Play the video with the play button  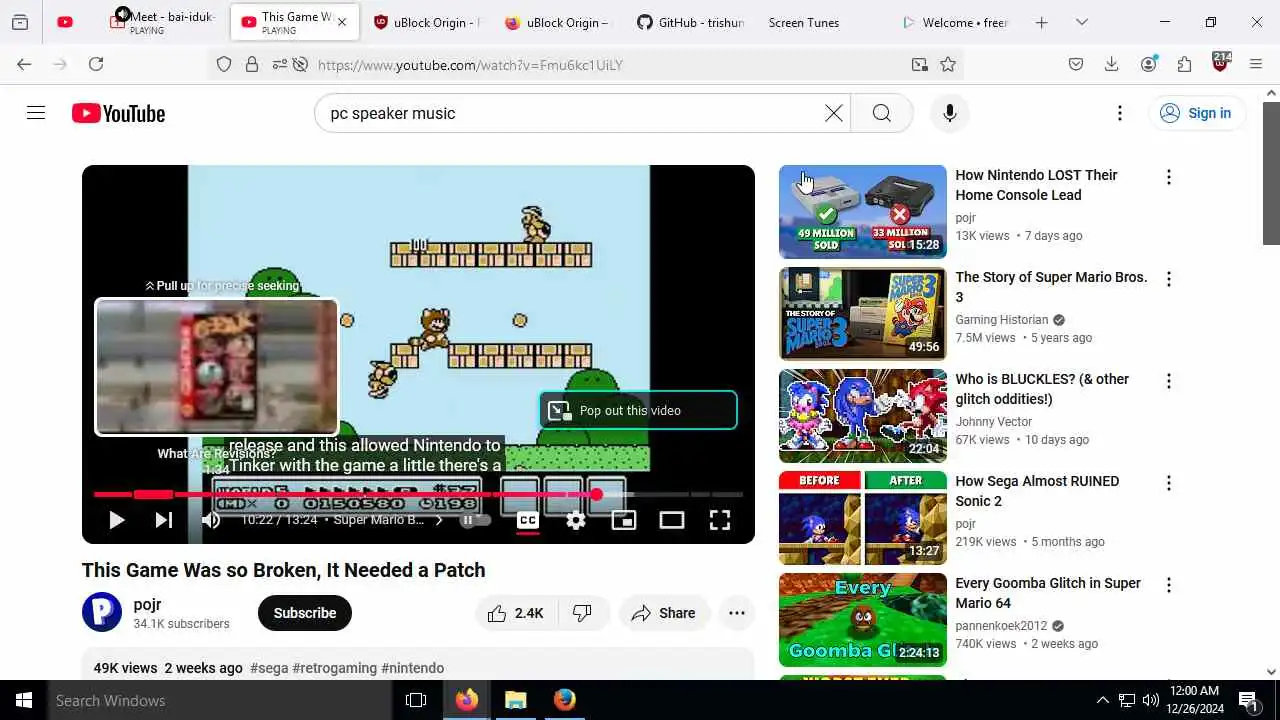pyautogui.click(x=116, y=520)
